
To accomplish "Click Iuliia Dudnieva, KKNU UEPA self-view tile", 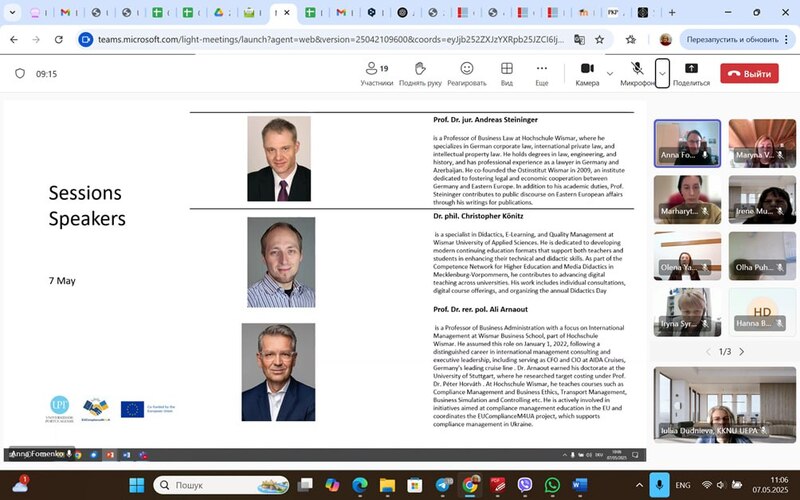I will tap(724, 404).
